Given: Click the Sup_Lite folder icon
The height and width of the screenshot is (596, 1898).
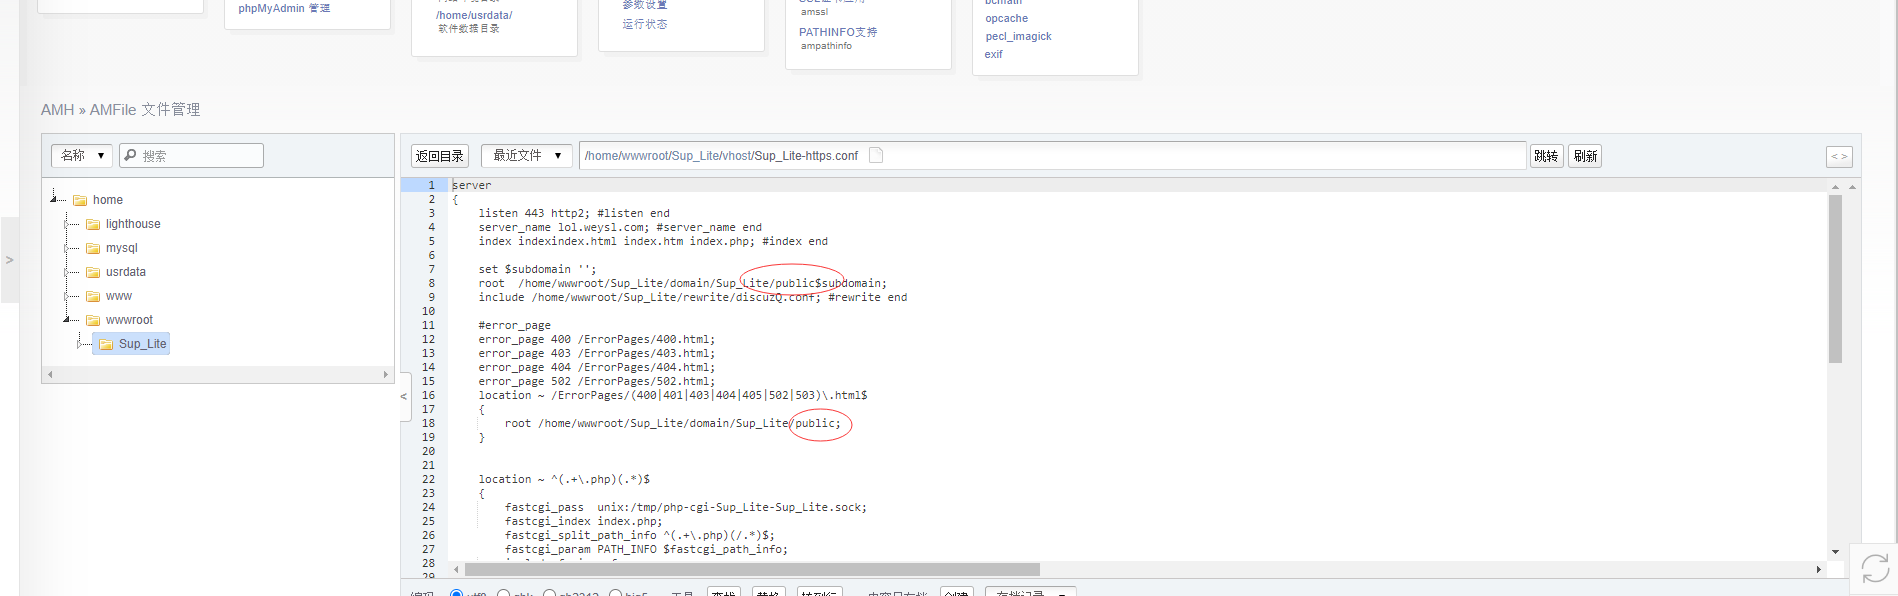Looking at the screenshot, I should [x=106, y=344].
